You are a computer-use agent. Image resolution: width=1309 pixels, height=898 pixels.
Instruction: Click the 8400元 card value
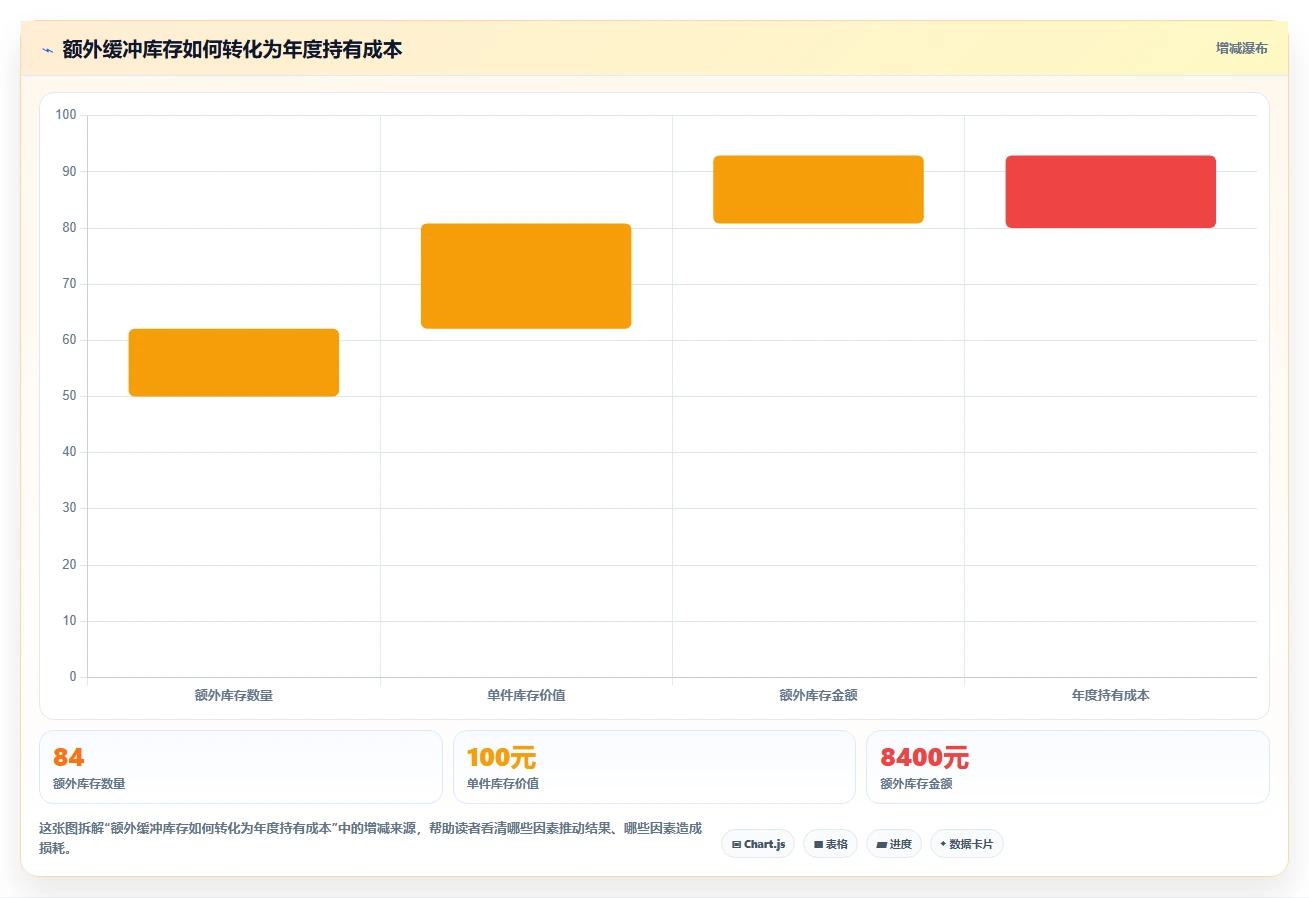click(924, 757)
